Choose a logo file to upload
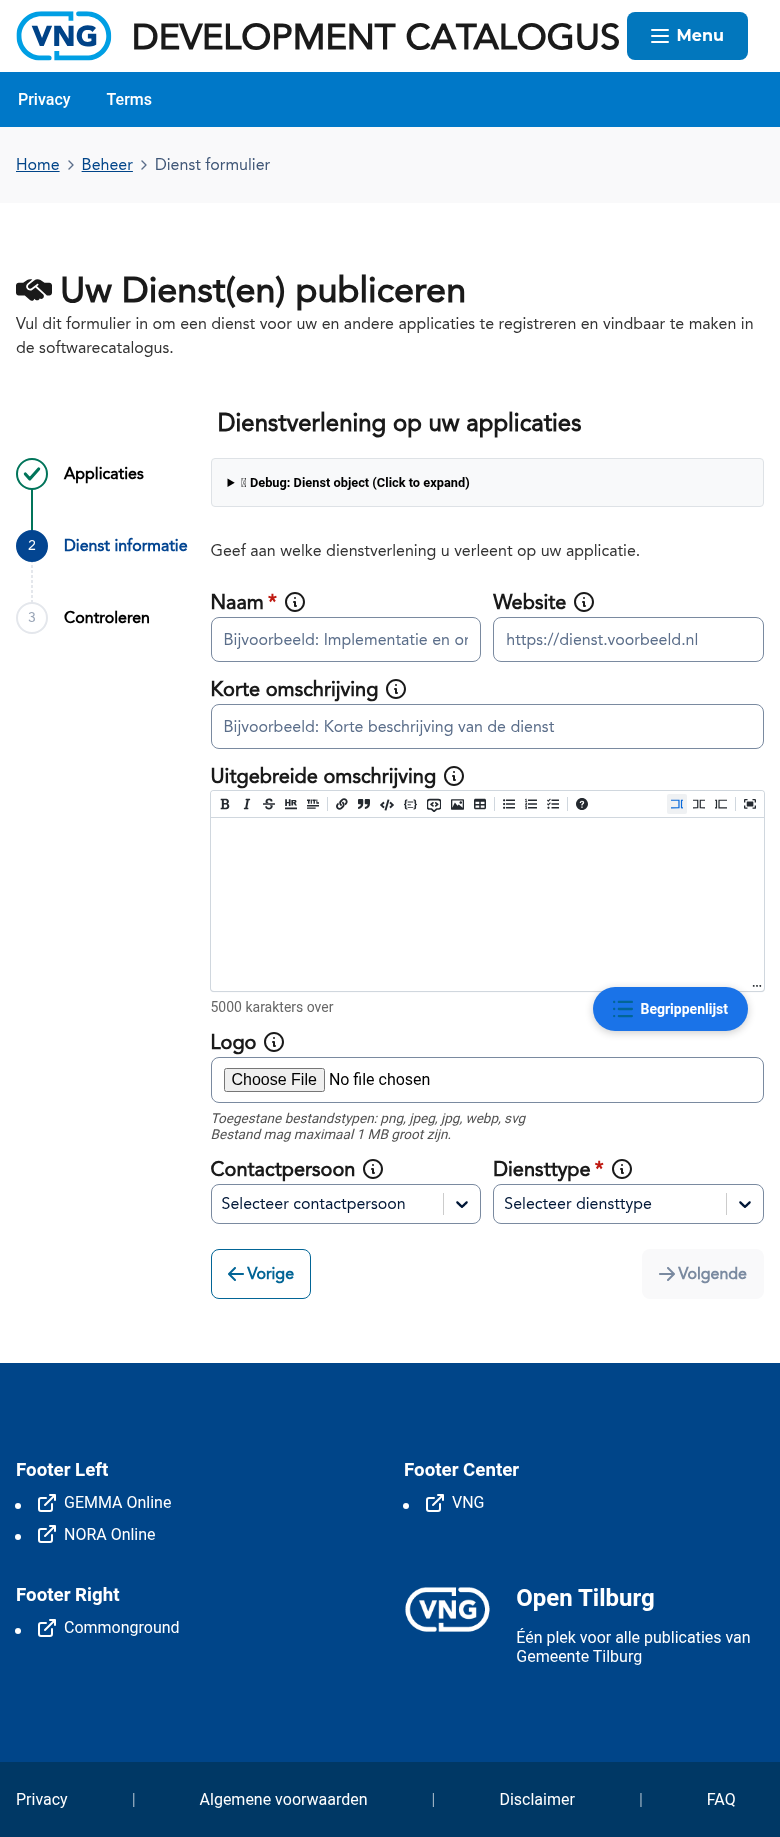The image size is (780, 1837). (x=274, y=1079)
